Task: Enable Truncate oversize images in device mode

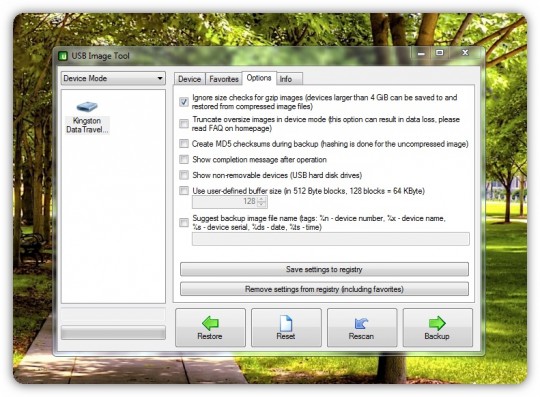Action: [184, 124]
